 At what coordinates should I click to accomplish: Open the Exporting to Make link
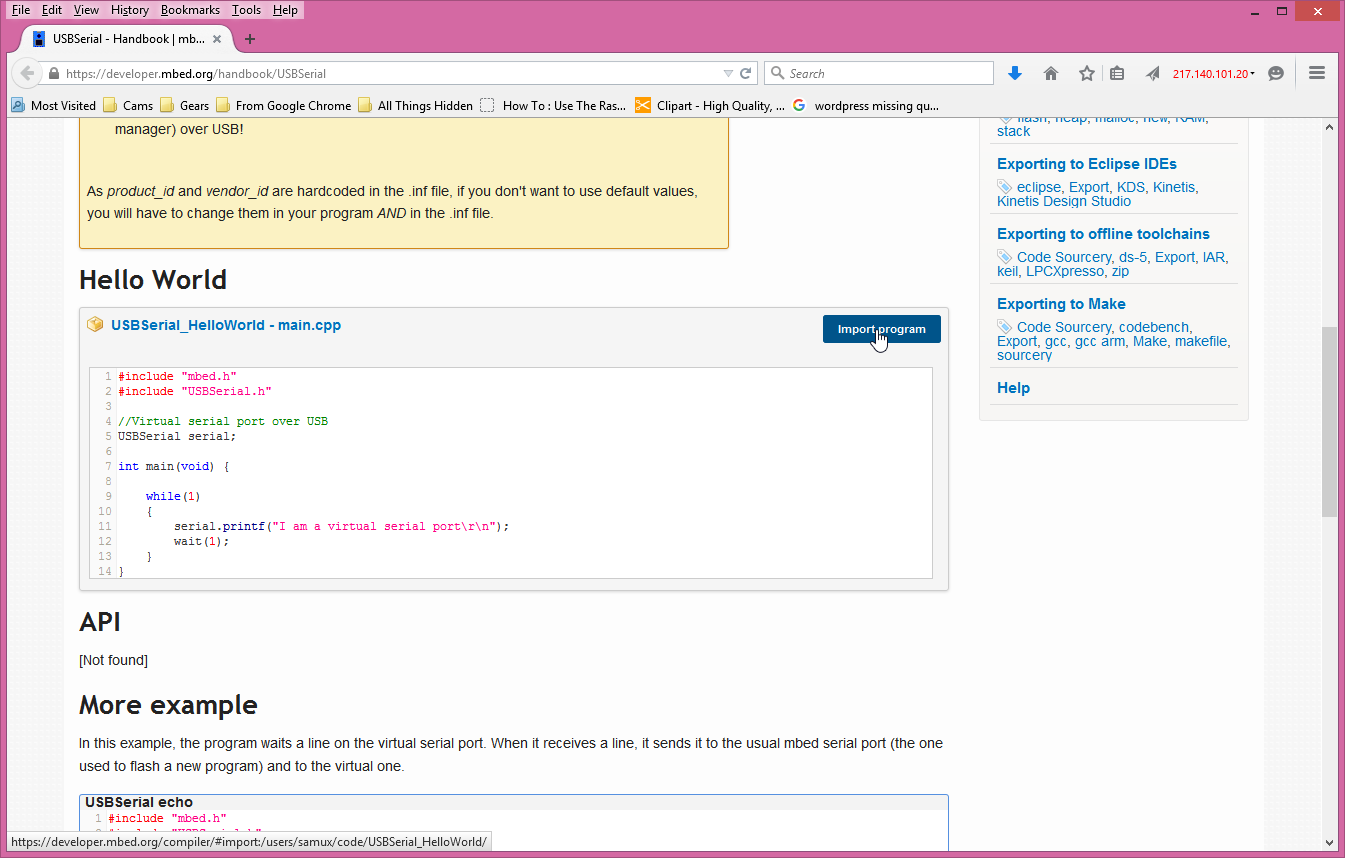[x=1061, y=304]
